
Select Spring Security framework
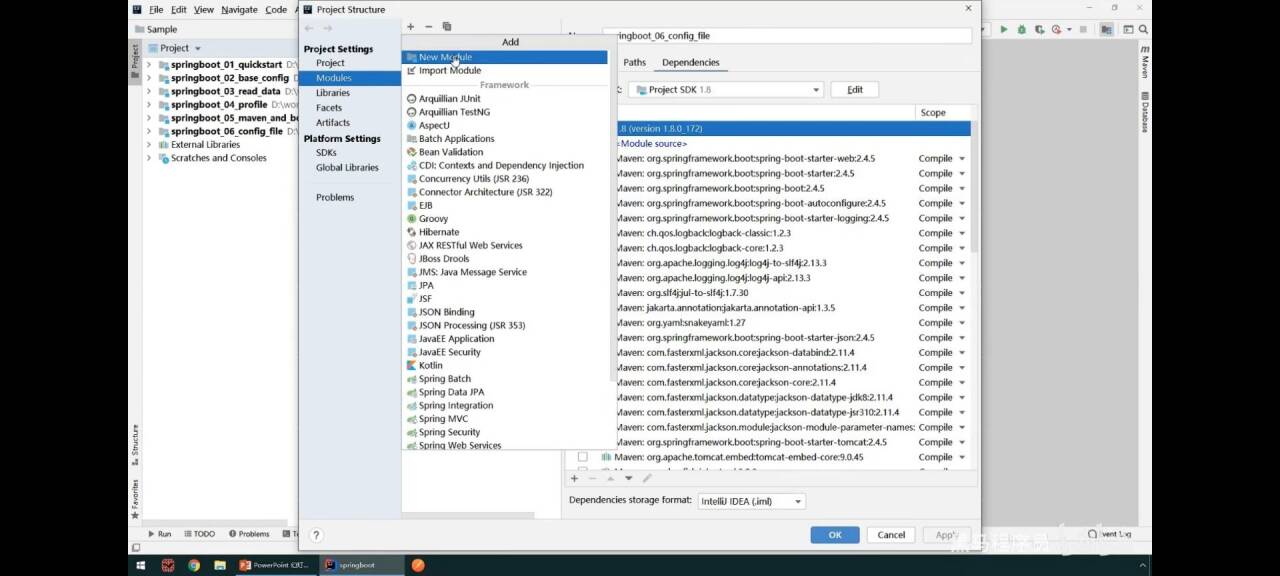coord(504,432)
